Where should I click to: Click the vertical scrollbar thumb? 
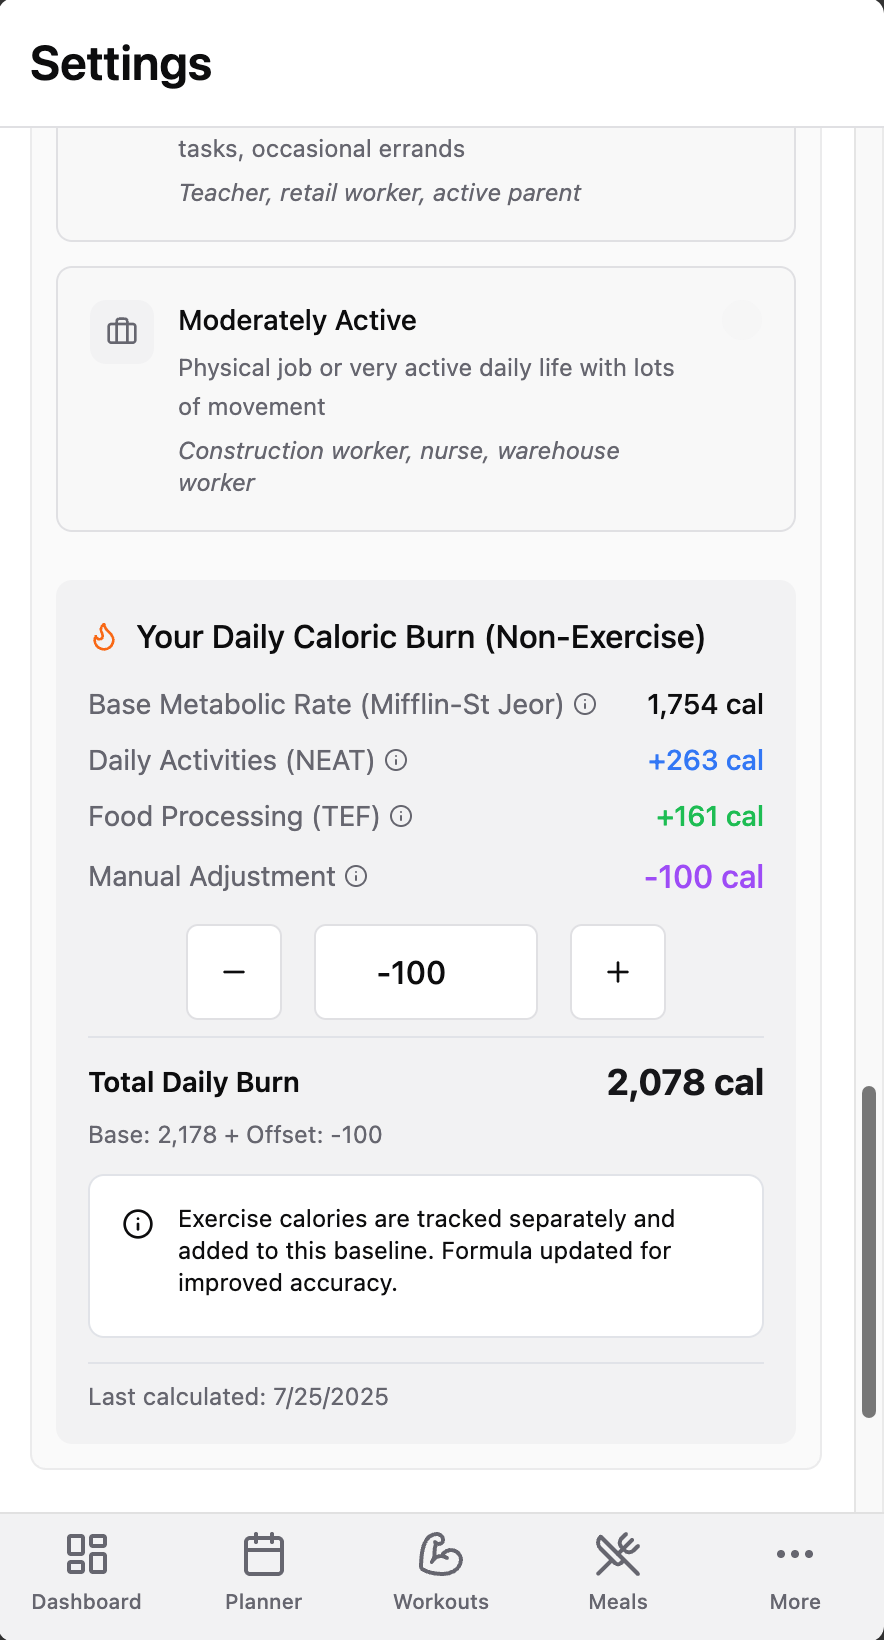(x=869, y=1250)
